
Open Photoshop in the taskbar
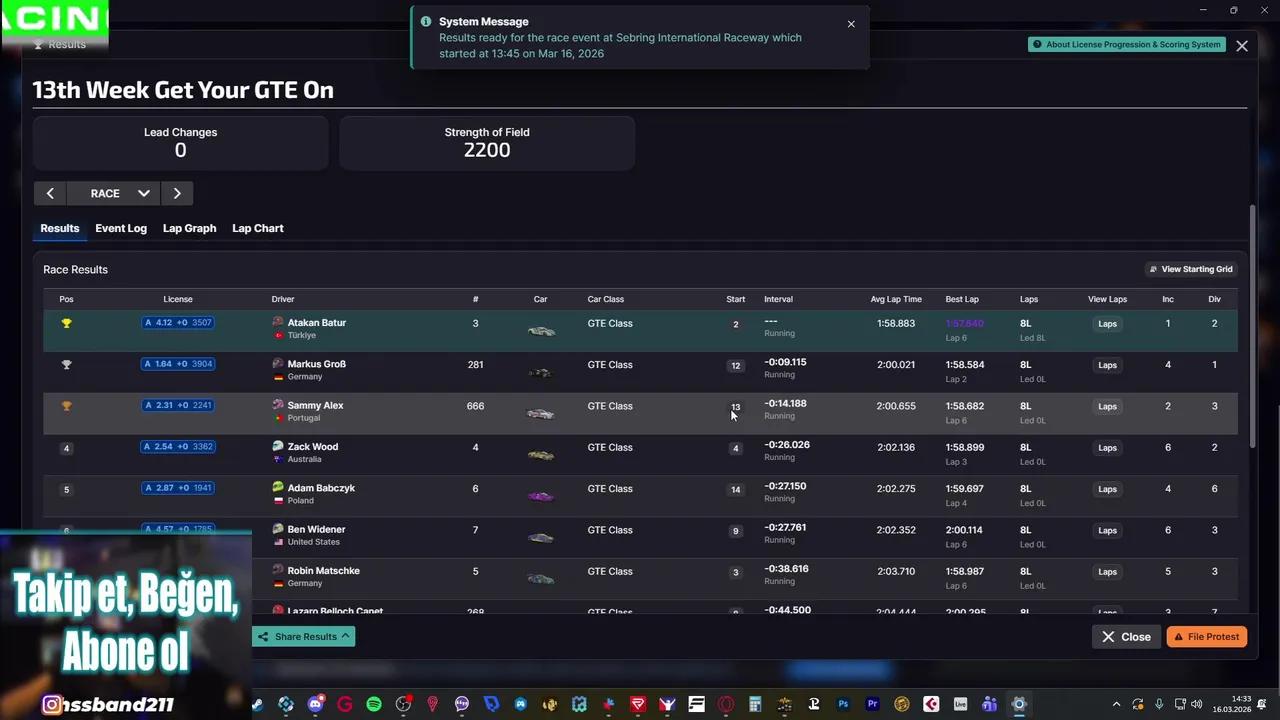[843, 704]
